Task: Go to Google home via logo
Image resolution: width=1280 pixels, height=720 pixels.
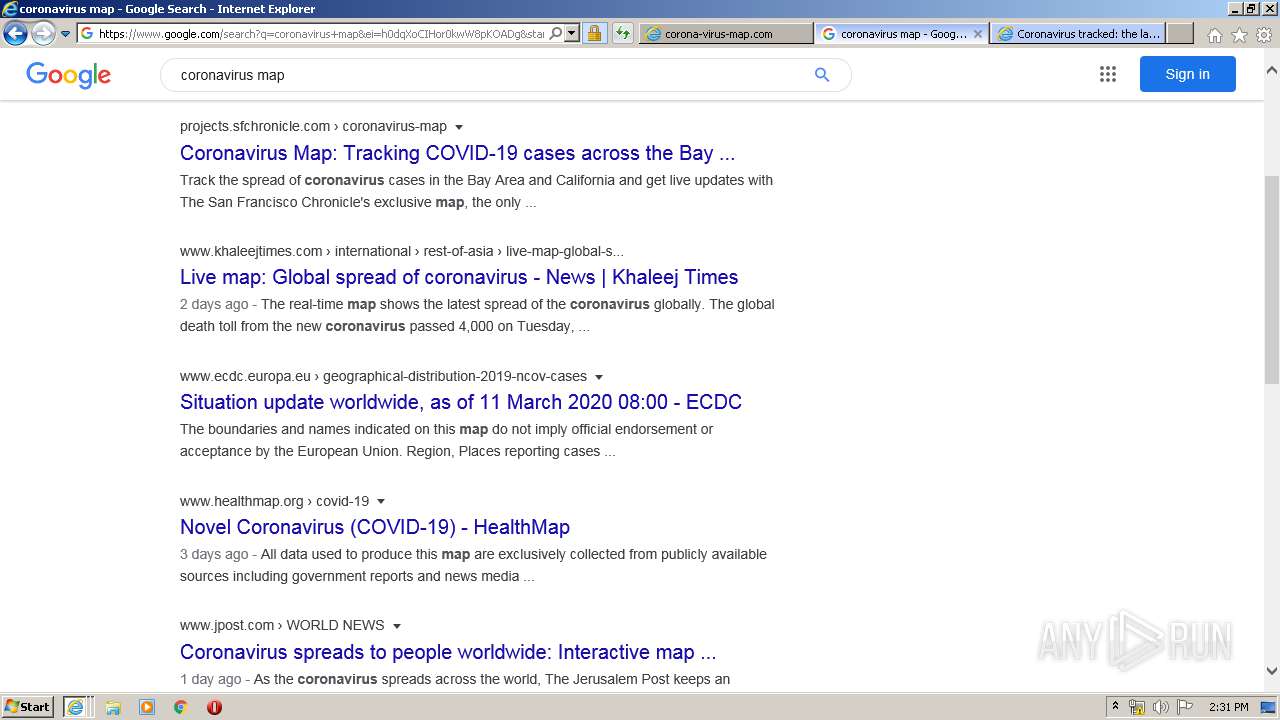Action: (x=68, y=75)
